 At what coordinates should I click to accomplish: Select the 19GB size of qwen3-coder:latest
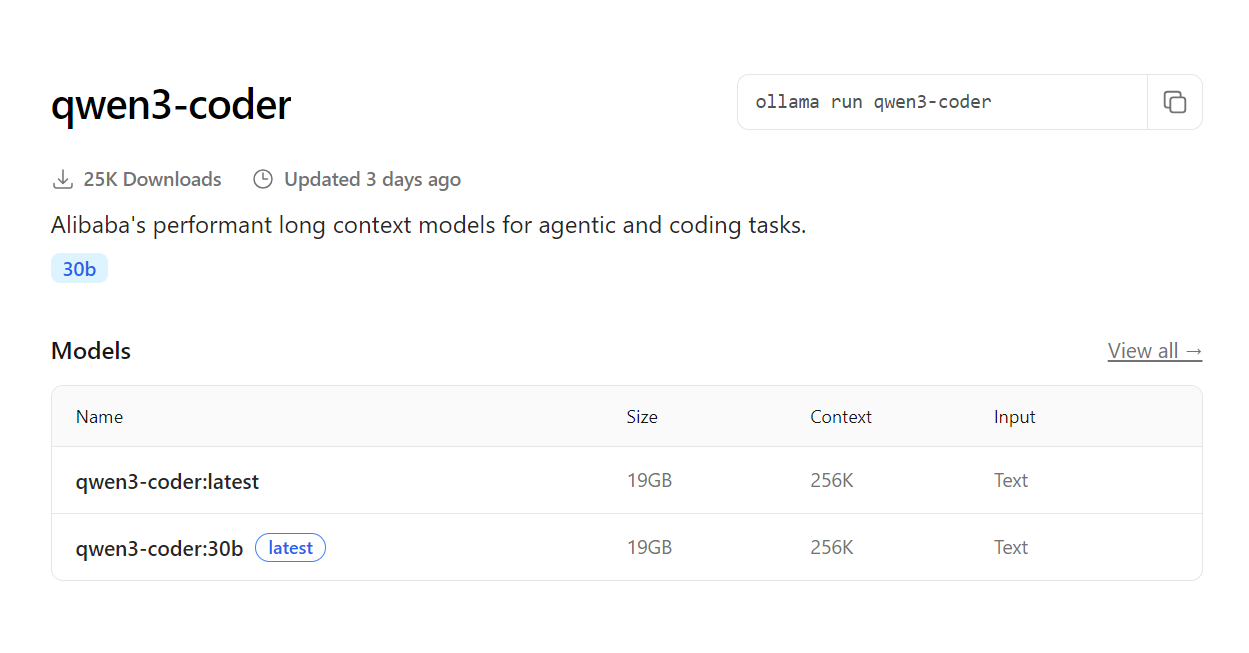[650, 480]
